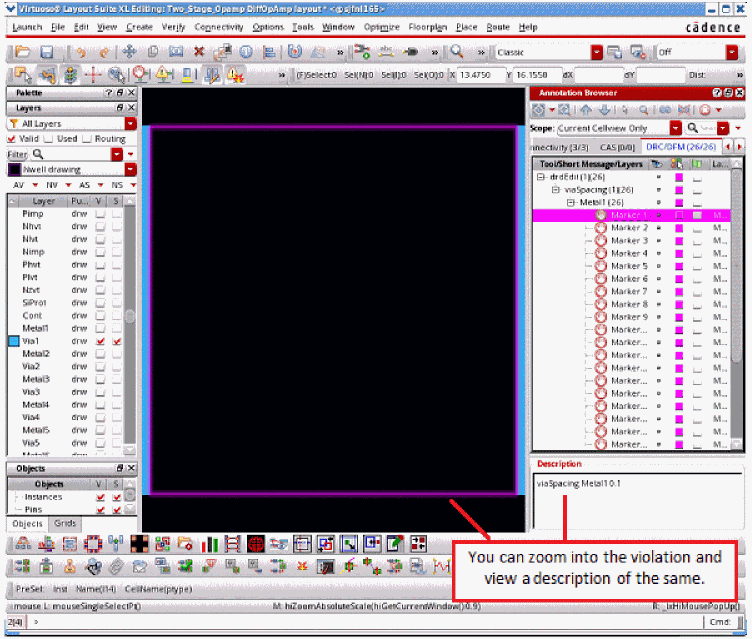Open the Off dropdown in top toolbar
The image size is (752, 639).
731,52
